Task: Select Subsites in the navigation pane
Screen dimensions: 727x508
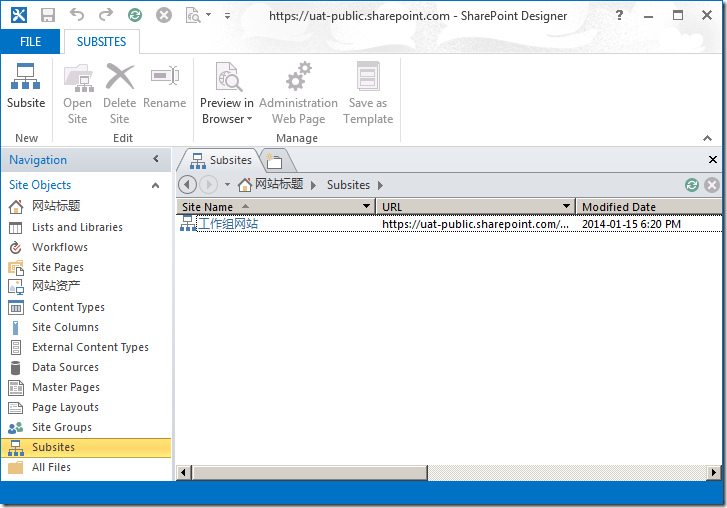Action: tap(86, 447)
